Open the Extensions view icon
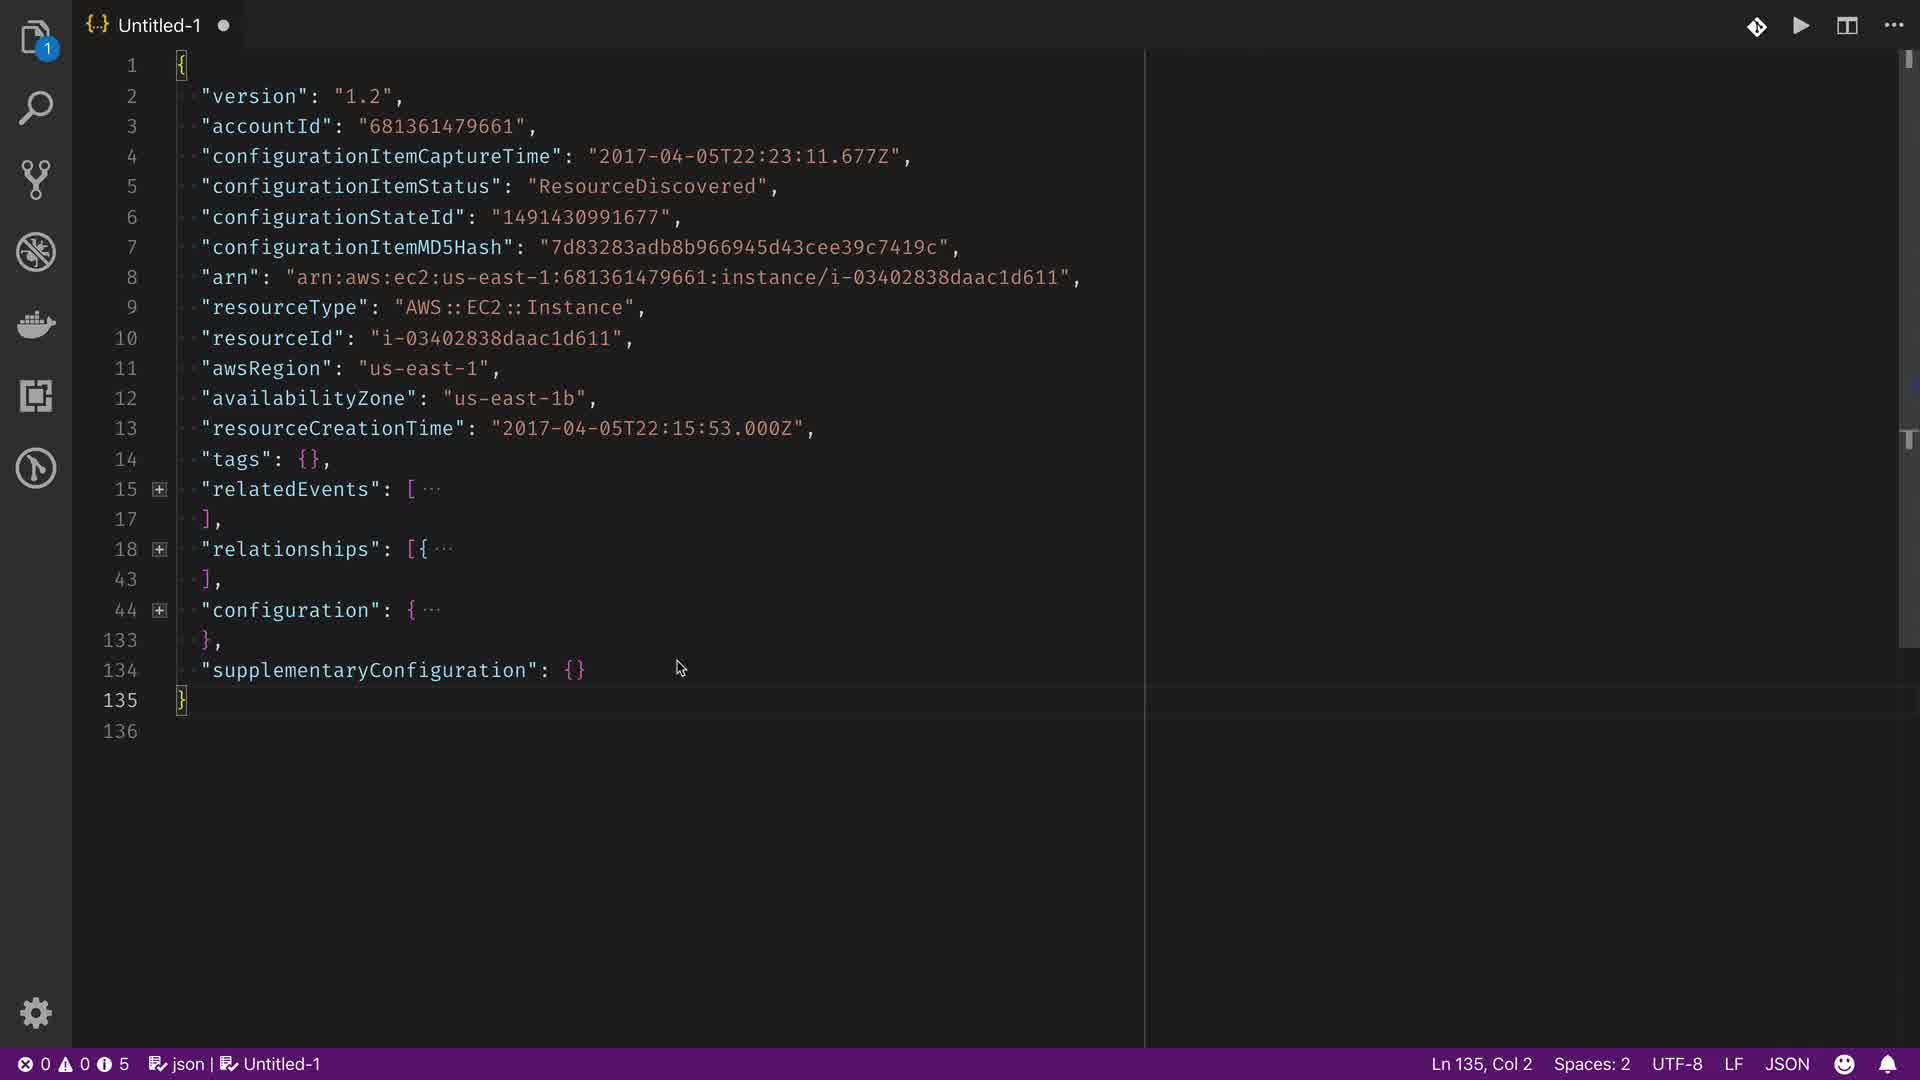The image size is (1920, 1080). pos(36,396)
